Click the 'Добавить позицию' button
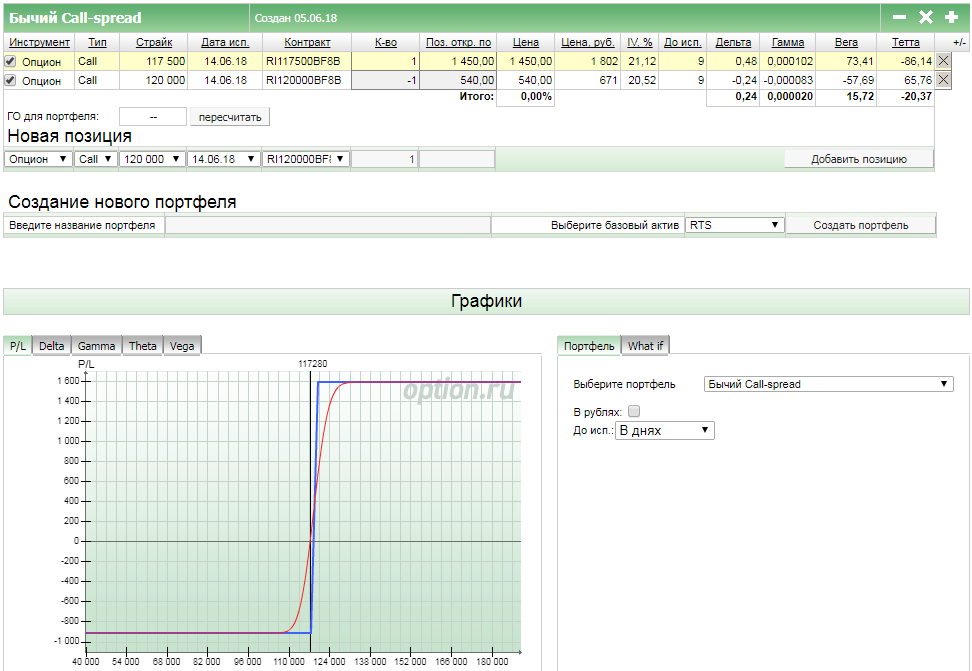The width and height of the screenshot is (972, 671). click(x=858, y=159)
